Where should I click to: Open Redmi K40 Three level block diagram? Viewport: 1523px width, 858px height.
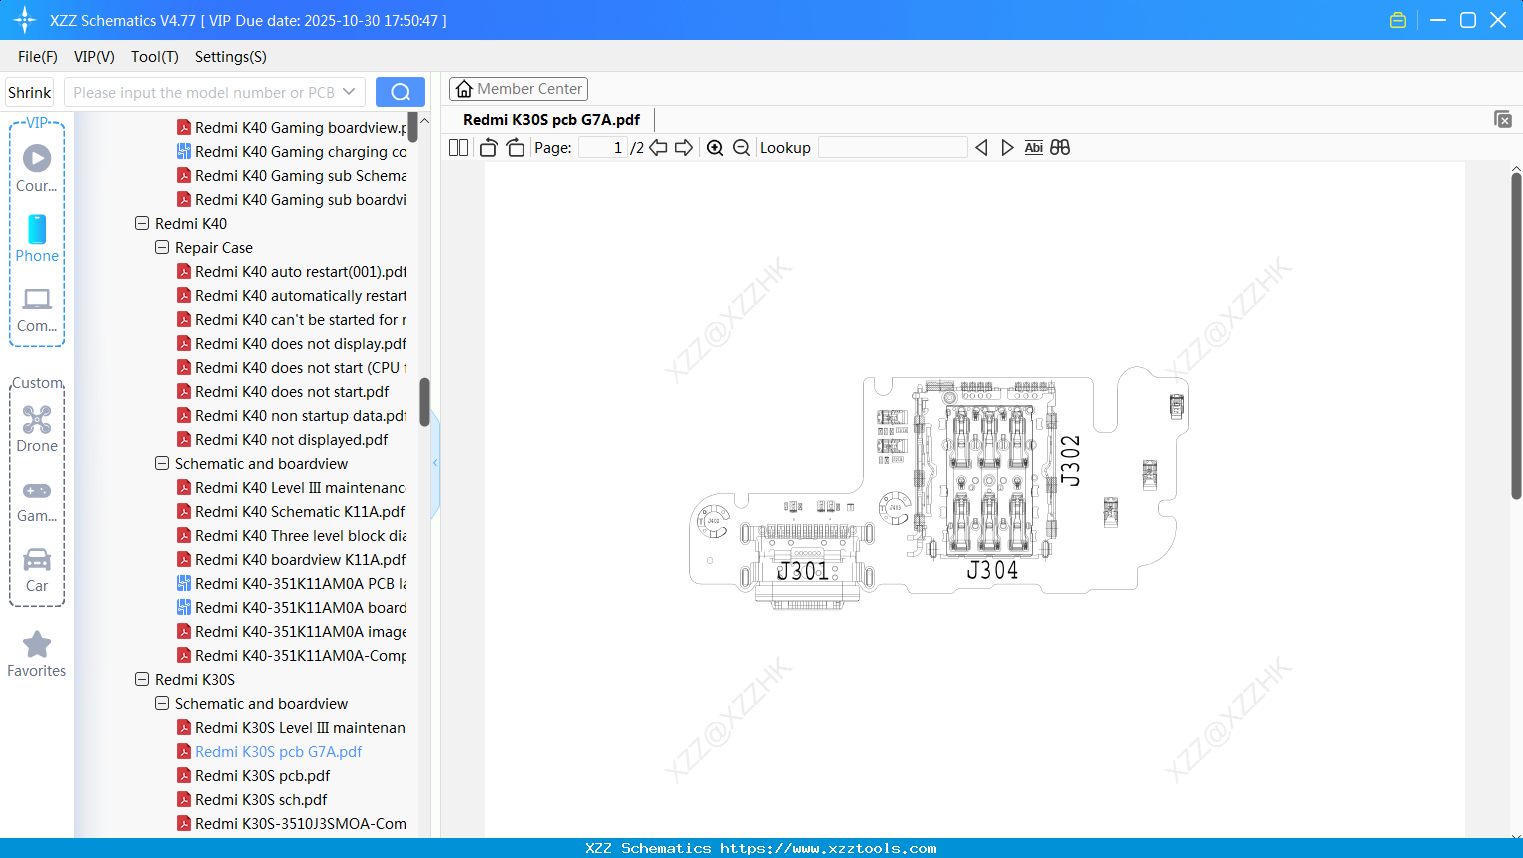292,535
